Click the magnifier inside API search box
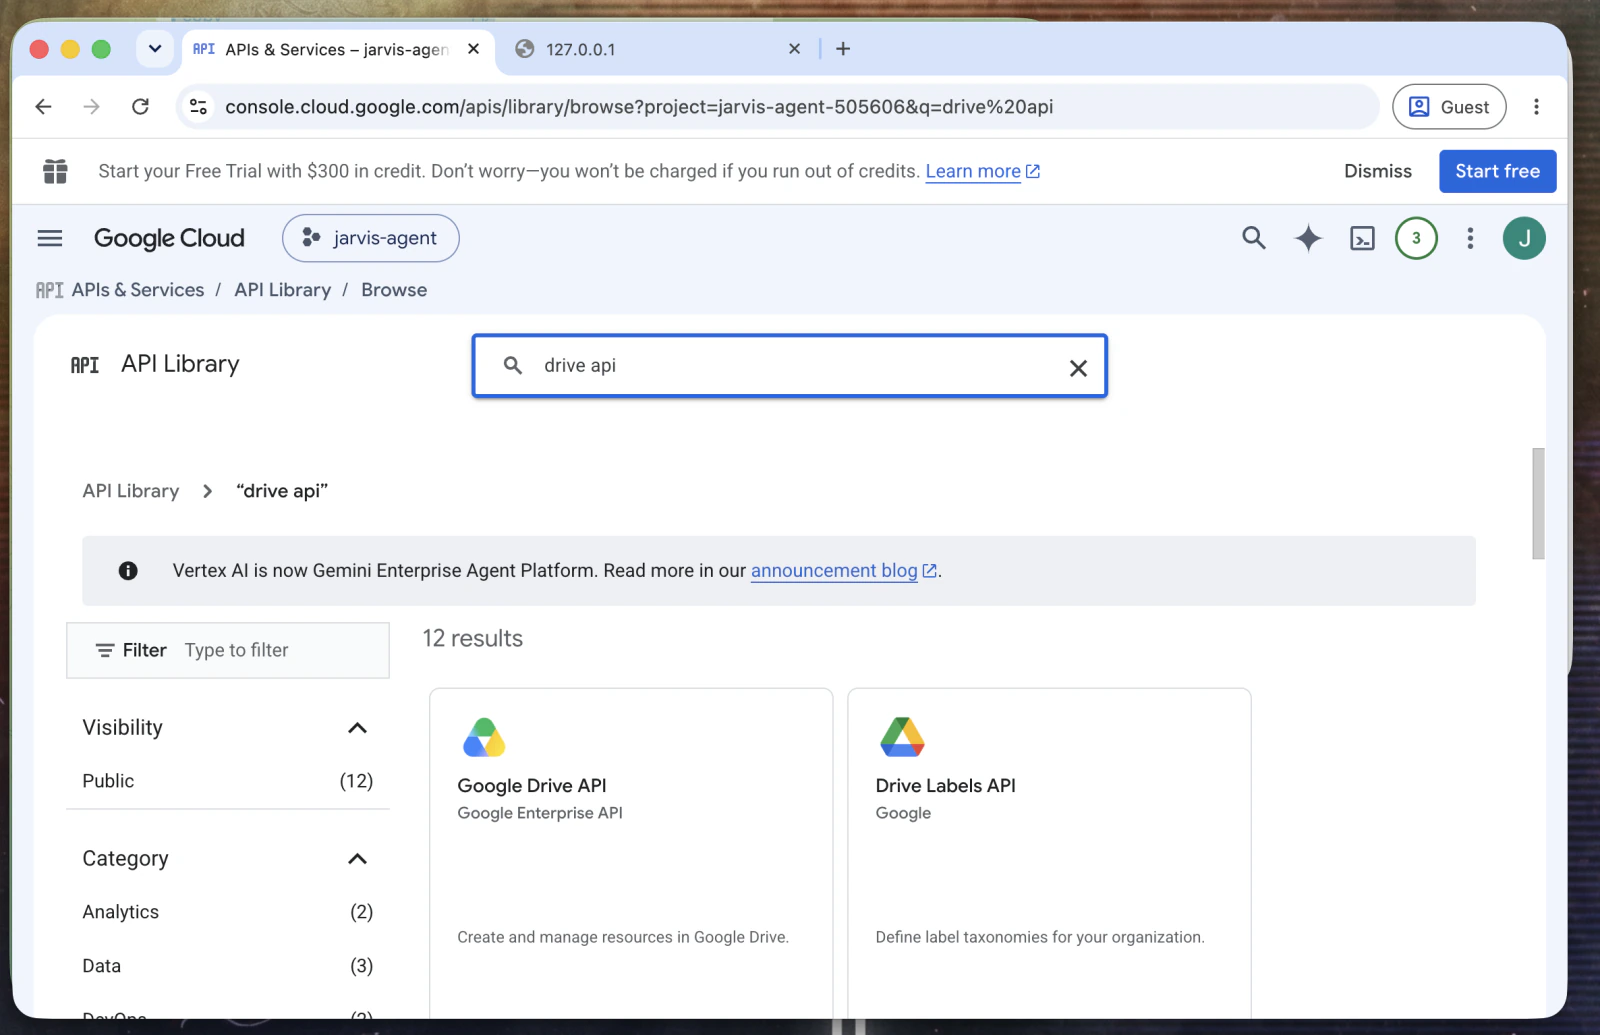 tap(513, 366)
